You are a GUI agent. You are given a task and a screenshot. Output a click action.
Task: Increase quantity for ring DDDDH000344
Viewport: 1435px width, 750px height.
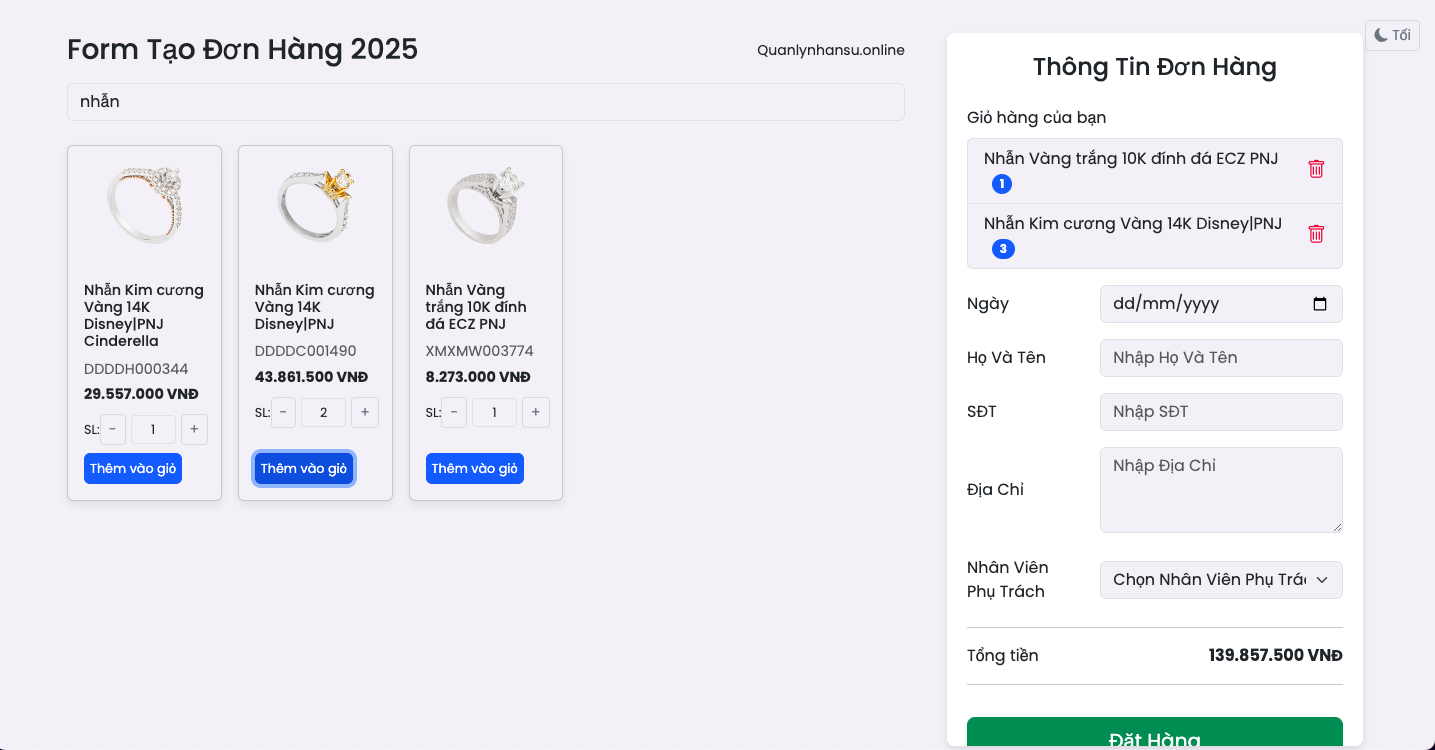point(194,429)
